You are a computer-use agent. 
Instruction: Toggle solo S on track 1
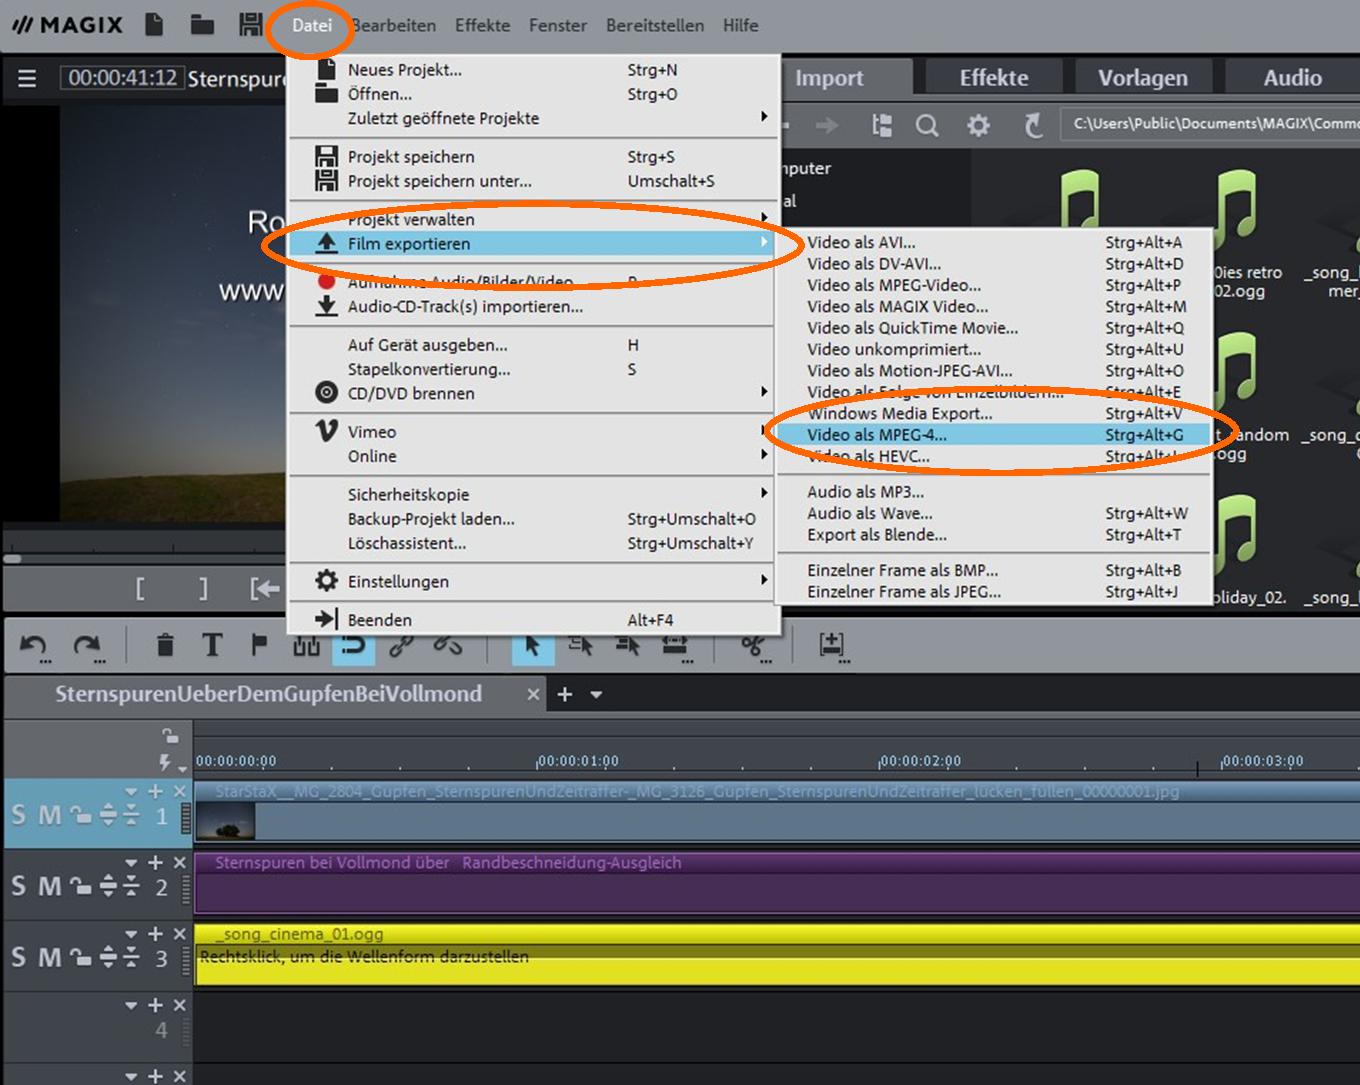(x=19, y=816)
